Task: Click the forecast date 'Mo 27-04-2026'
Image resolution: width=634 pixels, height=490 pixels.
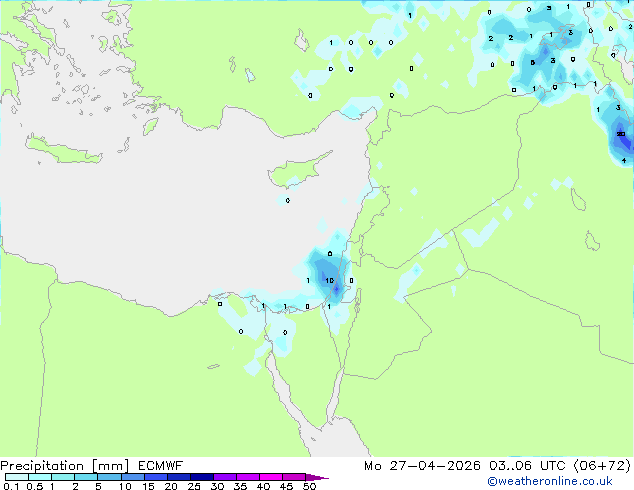Action: pyautogui.click(x=422, y=466)
